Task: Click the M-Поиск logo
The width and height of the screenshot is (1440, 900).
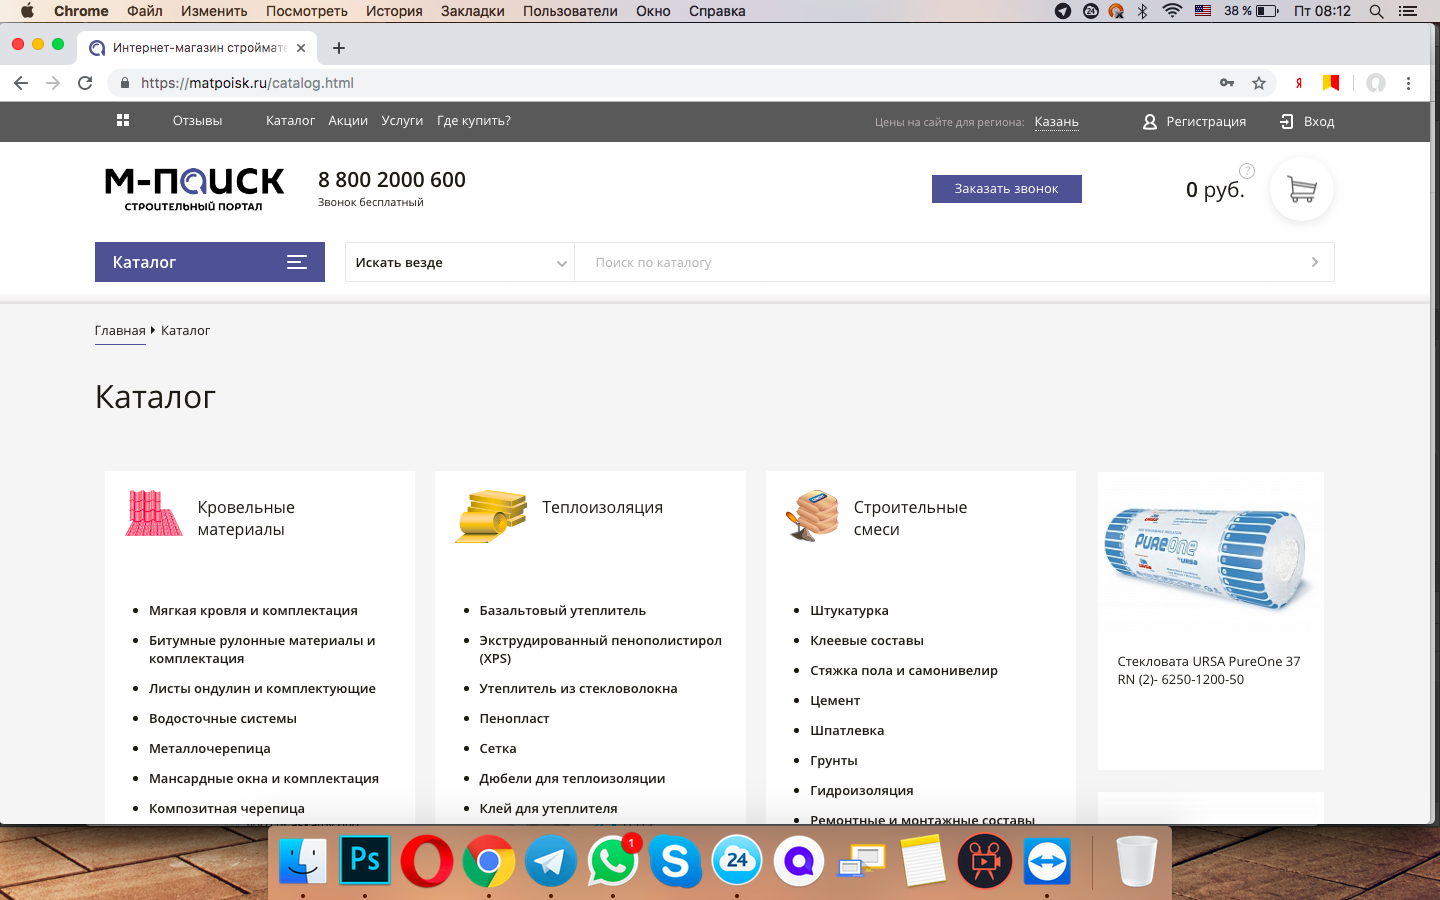Action: [194, 189]
